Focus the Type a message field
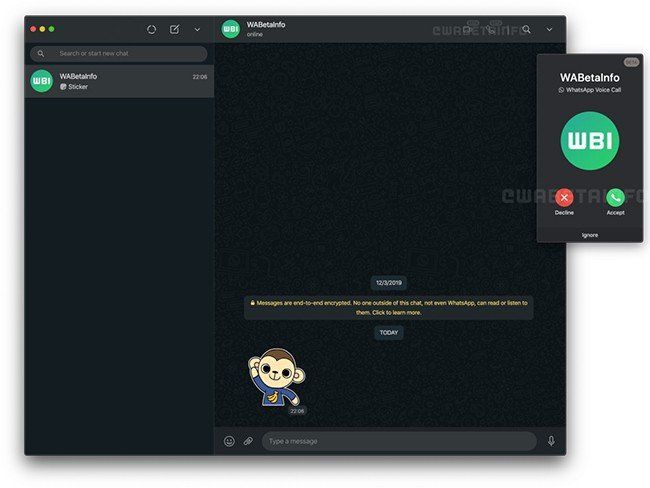This screenshot has width=650, height=488. (x=399, y=441)
